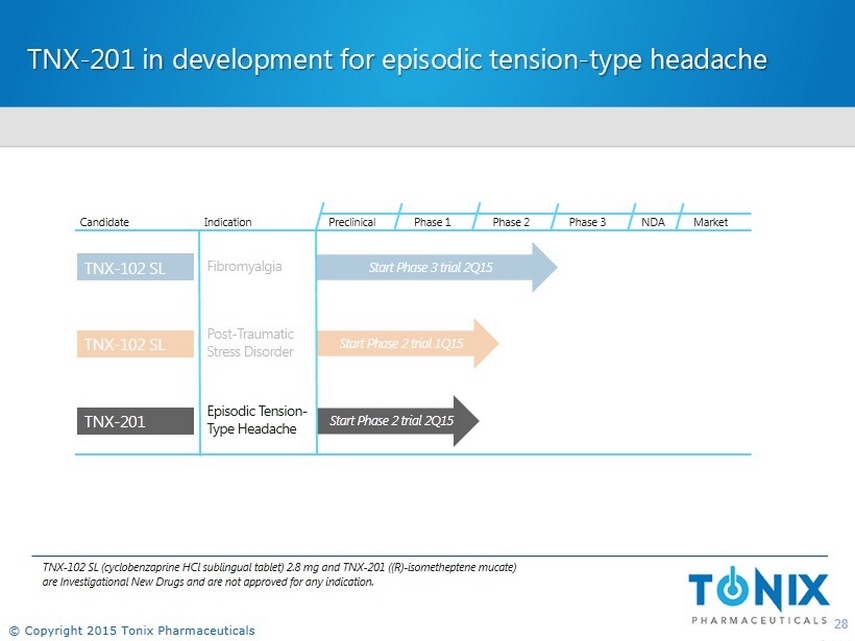This screenshot has height=641, width=855.
Task: Click the slide title about TNX-201
Action: pyautogui.click(x=397, y=60)
